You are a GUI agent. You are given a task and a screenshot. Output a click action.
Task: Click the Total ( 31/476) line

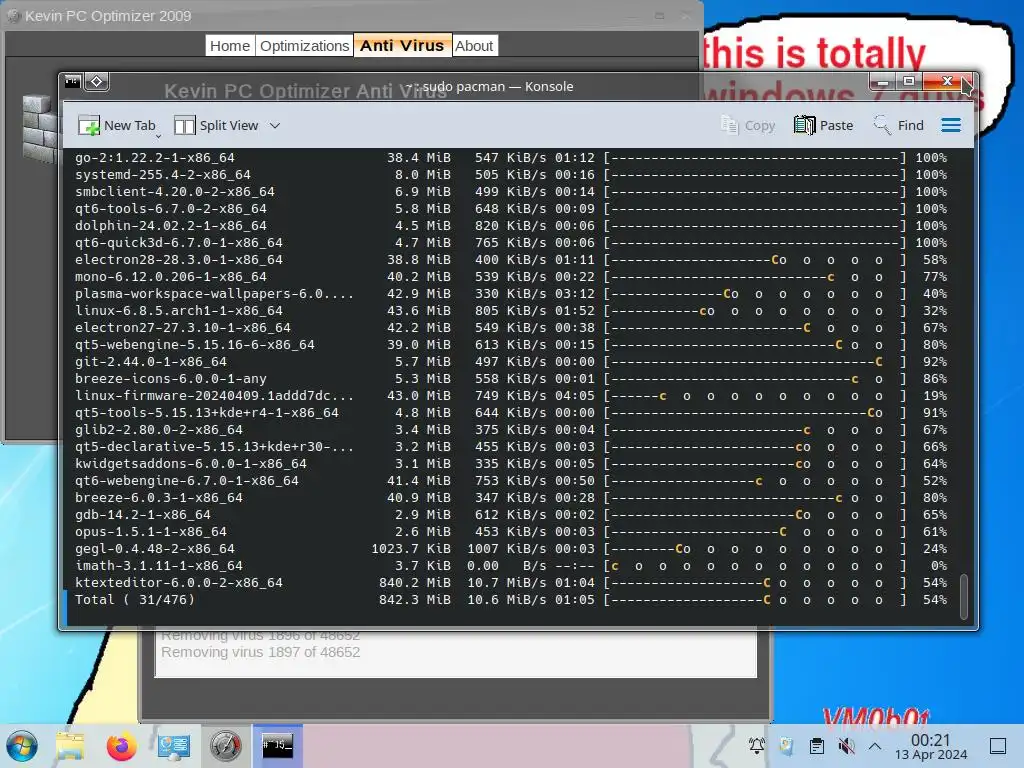(x=511, y=599)
